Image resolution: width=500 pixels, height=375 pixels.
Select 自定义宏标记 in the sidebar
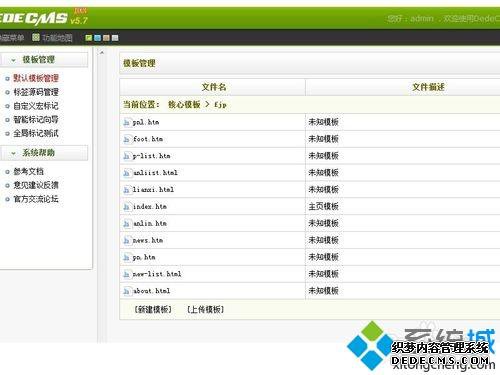pos(36,106)
